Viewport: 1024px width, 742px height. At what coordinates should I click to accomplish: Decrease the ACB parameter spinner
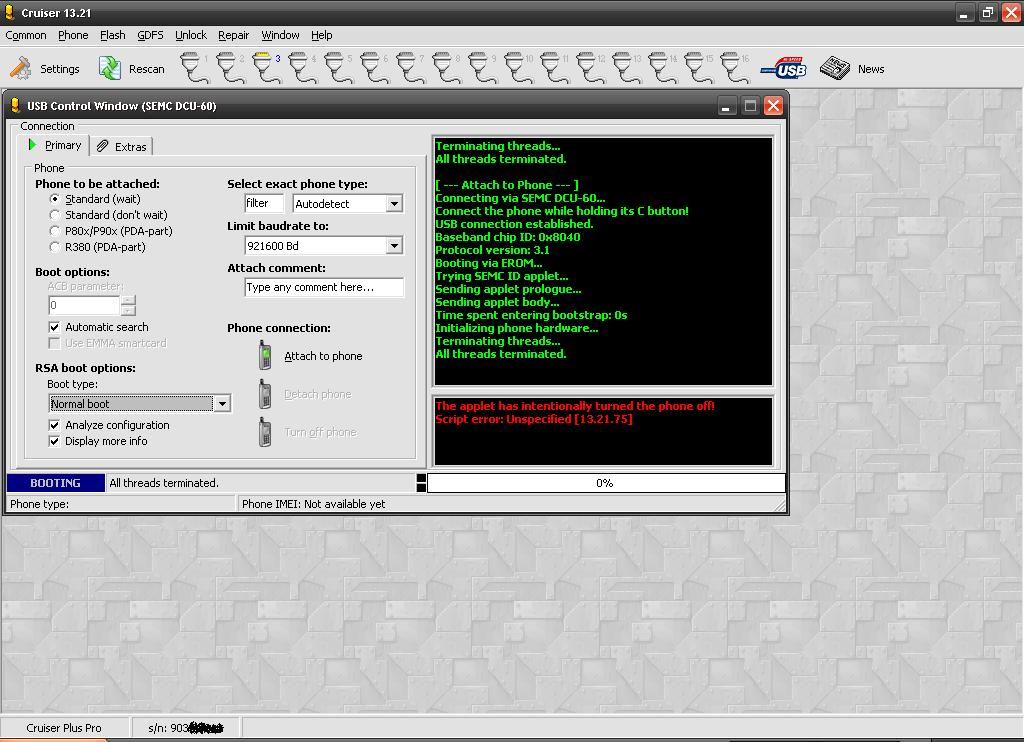pyautogui.click(x=129, y=310)
